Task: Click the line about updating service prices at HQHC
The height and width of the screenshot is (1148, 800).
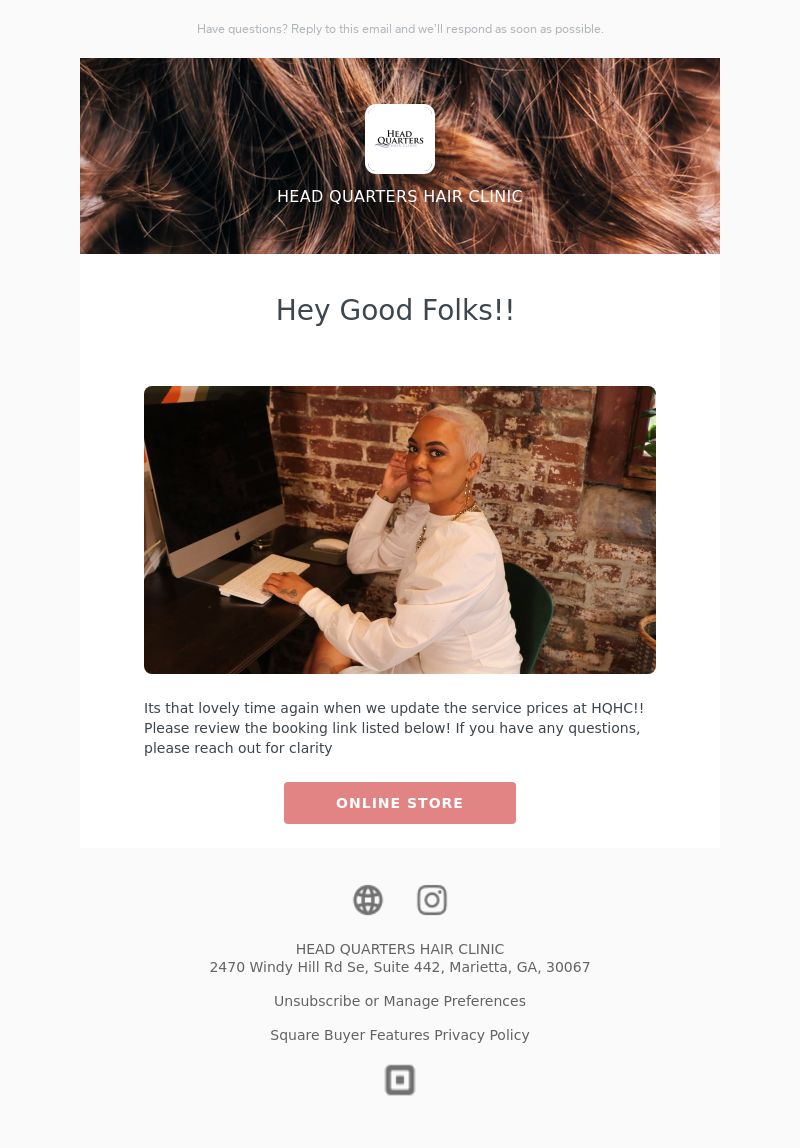Action: (394, 708)
